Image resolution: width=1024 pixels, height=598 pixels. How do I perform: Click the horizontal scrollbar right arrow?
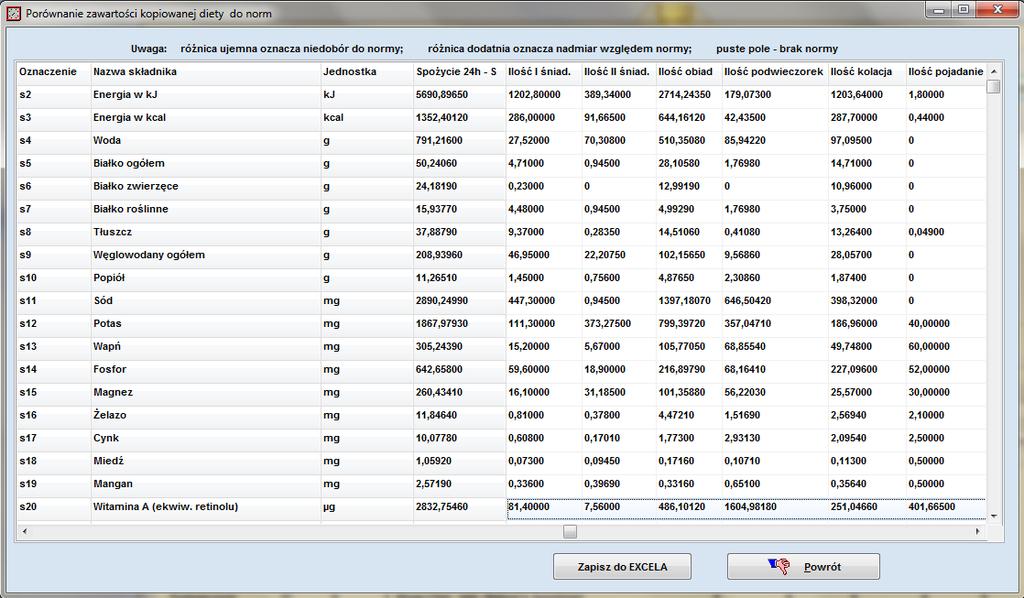coord(978,531)
